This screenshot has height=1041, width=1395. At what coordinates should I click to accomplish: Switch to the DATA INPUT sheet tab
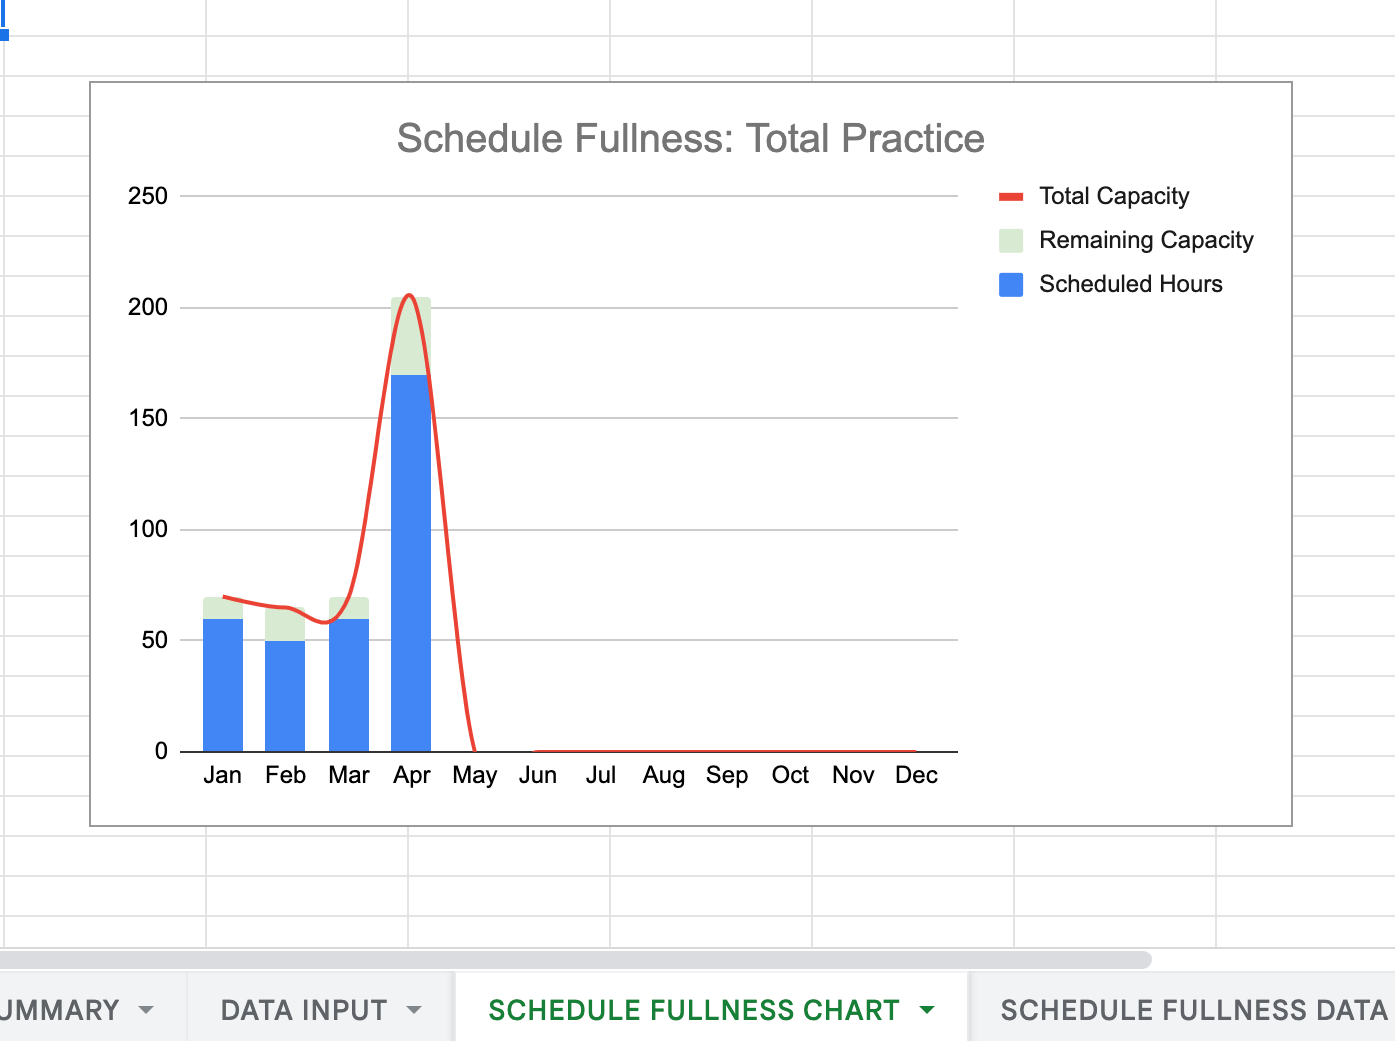pos(301,1010)
